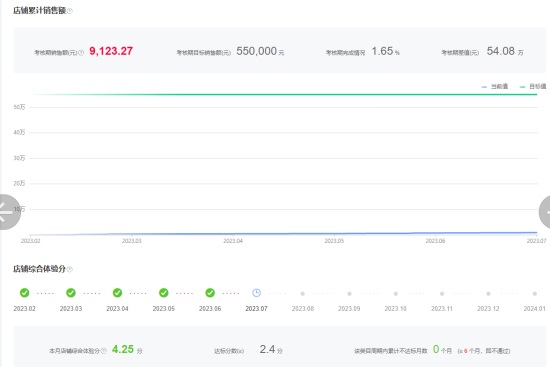Click the red sales value 9,123.27
The width and height of the screenshot is (550, 367).
point(111,51)
